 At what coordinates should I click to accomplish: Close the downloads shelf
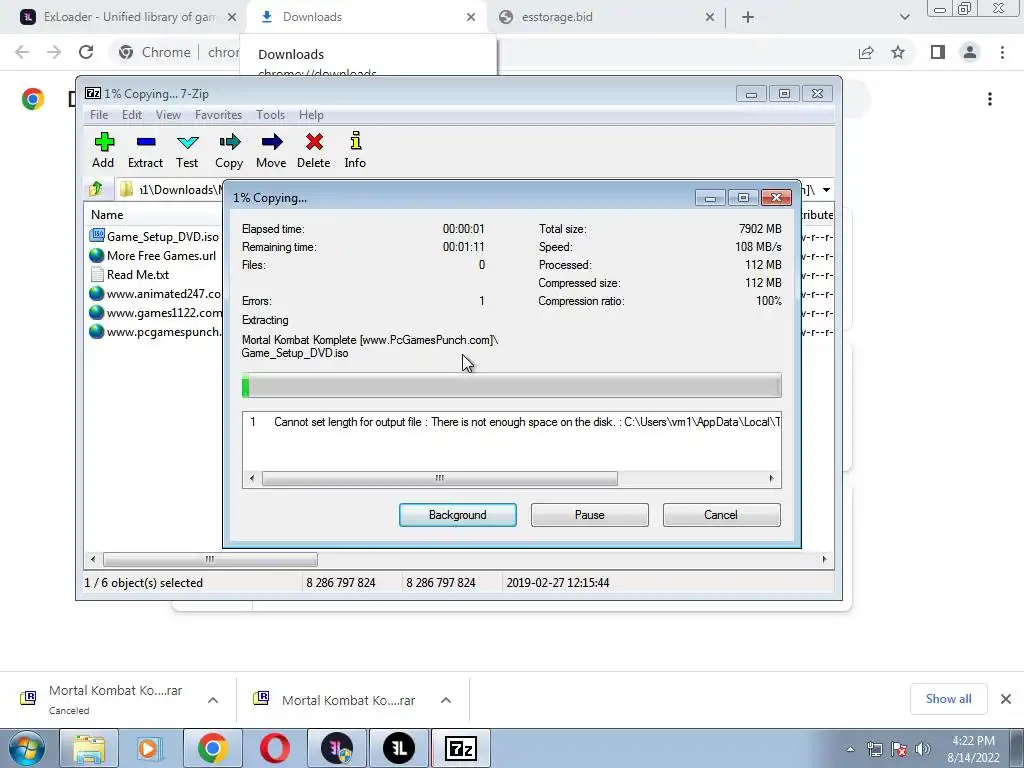coord(1006,699)
